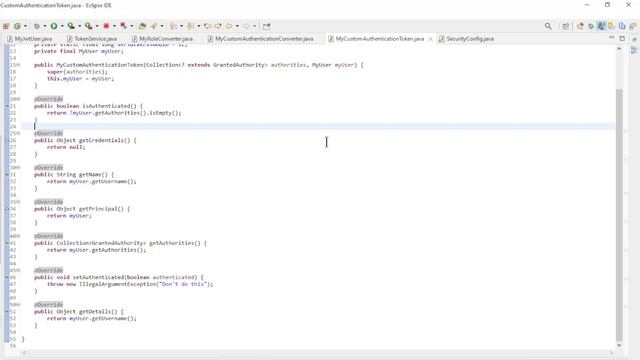Click the red square Terminate icon

106,26
